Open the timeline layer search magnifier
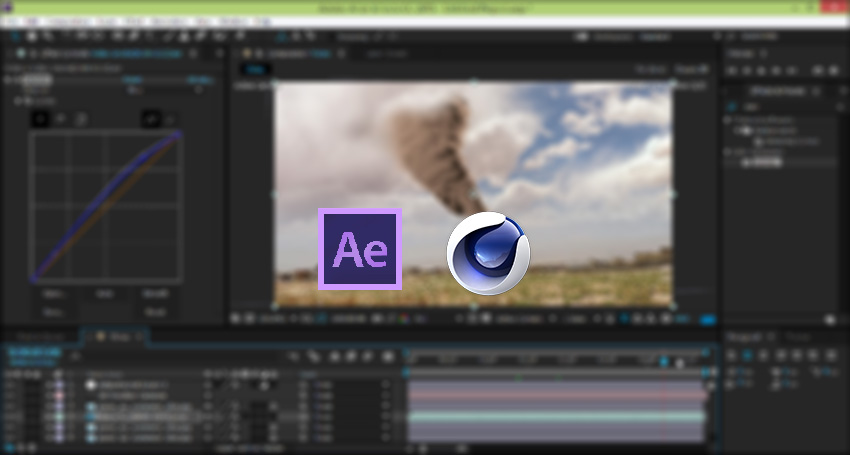The width and height of the screenshot is (850, 455). tap(75, 356)
